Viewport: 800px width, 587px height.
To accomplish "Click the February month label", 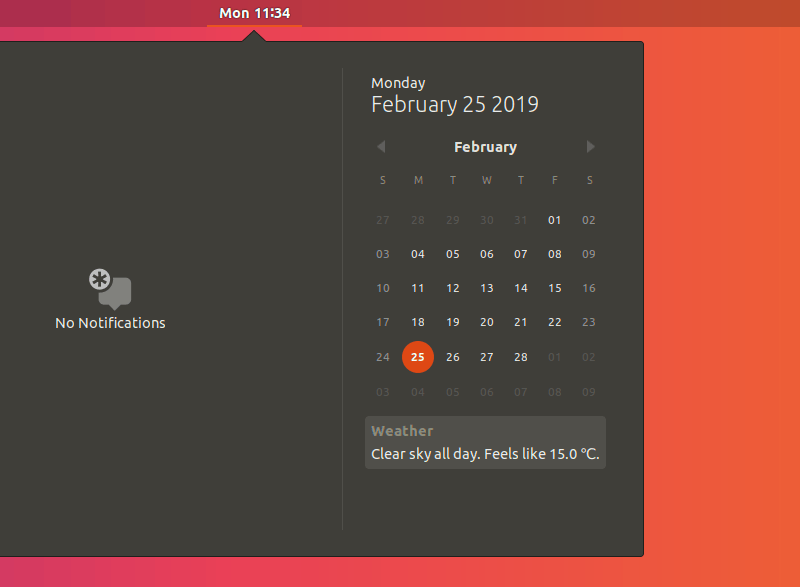I will coord(485,147).
